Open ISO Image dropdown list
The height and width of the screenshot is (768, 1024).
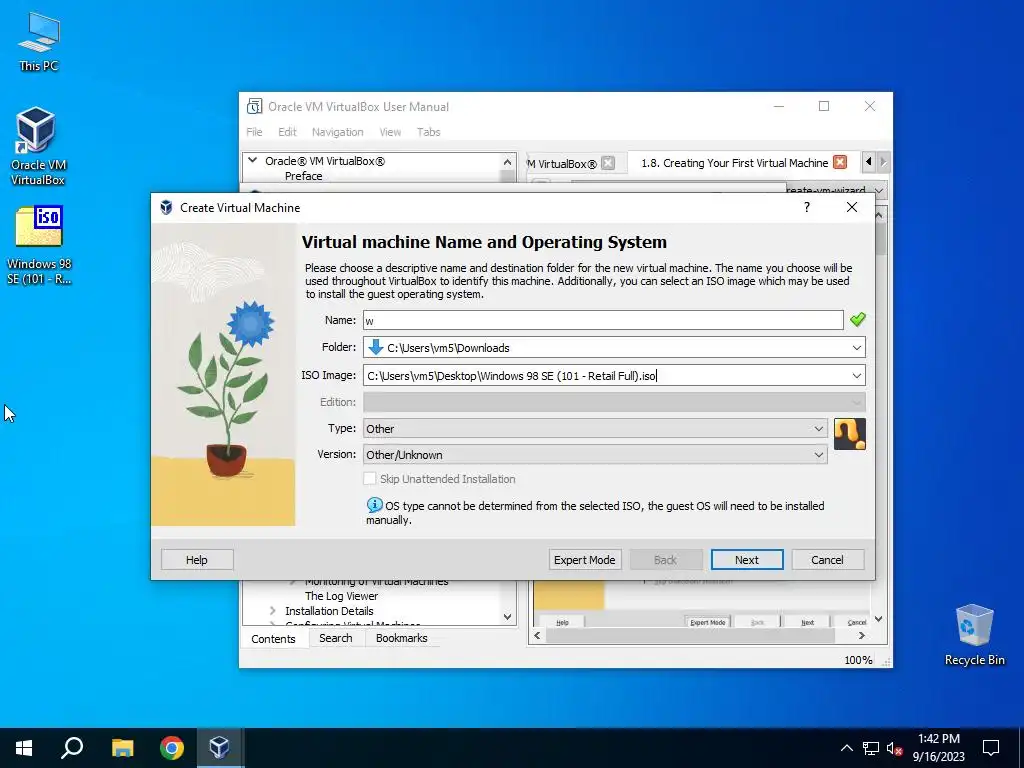coord(856,376)
